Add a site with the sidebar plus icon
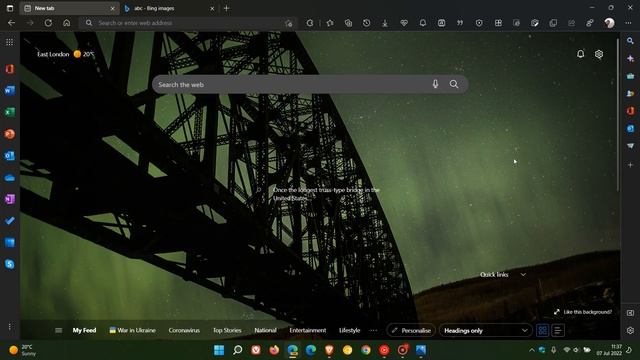The image size is (640, 360). (630, 165)
